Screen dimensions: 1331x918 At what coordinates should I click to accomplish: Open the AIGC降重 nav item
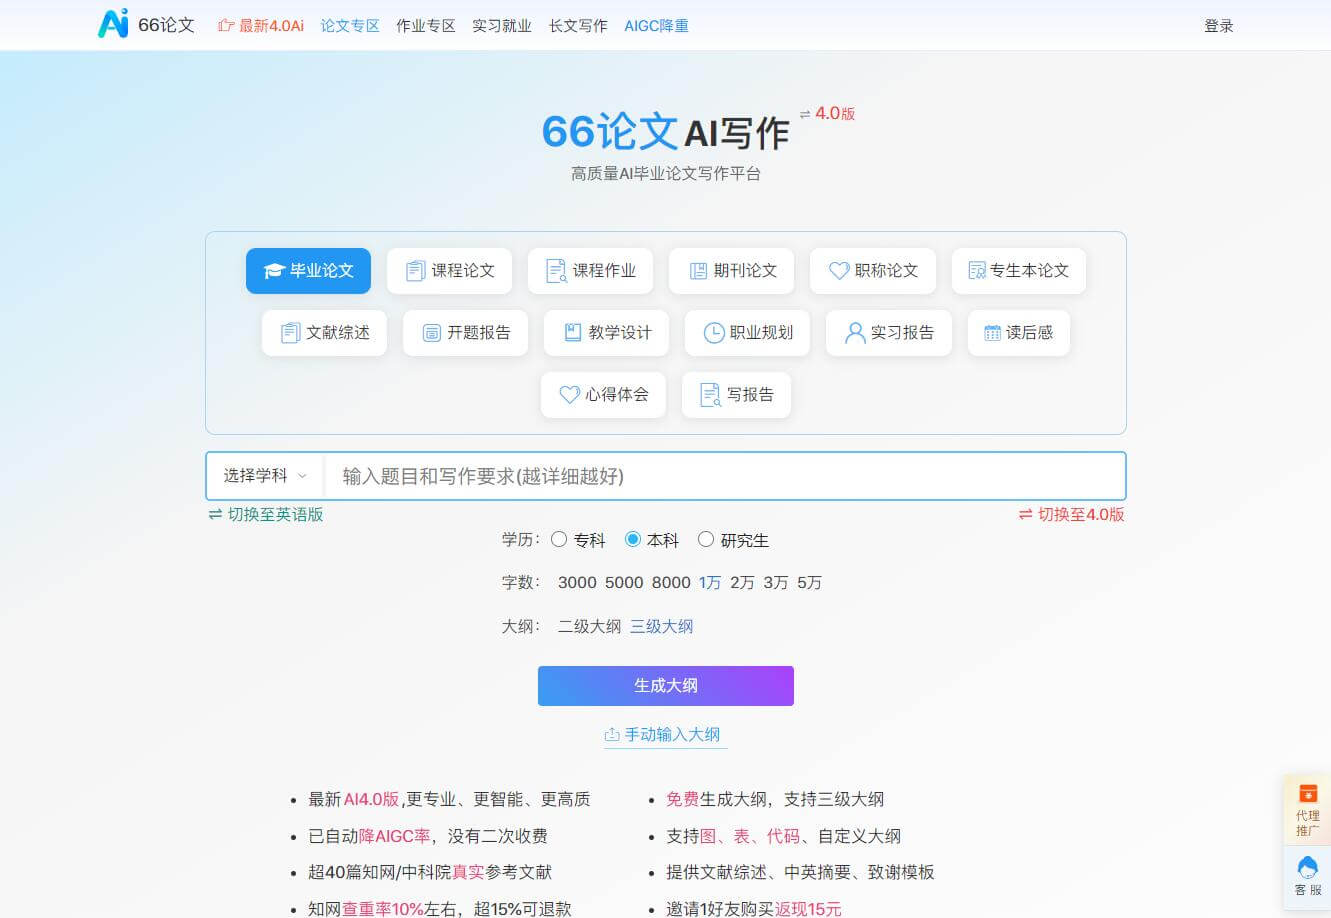[x=656, y=26]
